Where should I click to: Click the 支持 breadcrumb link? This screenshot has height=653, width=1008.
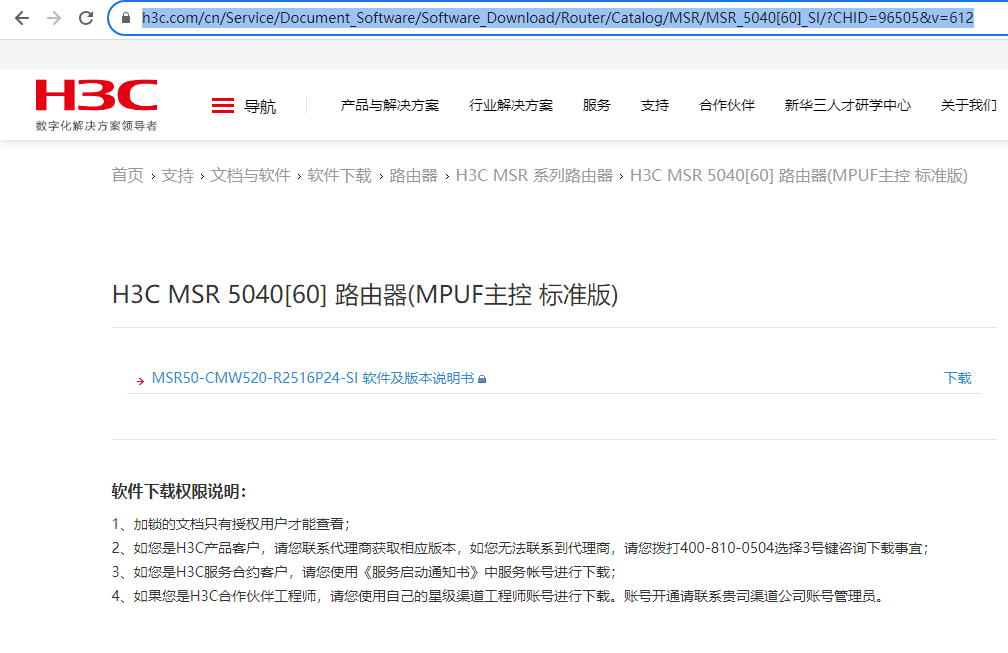177,175
